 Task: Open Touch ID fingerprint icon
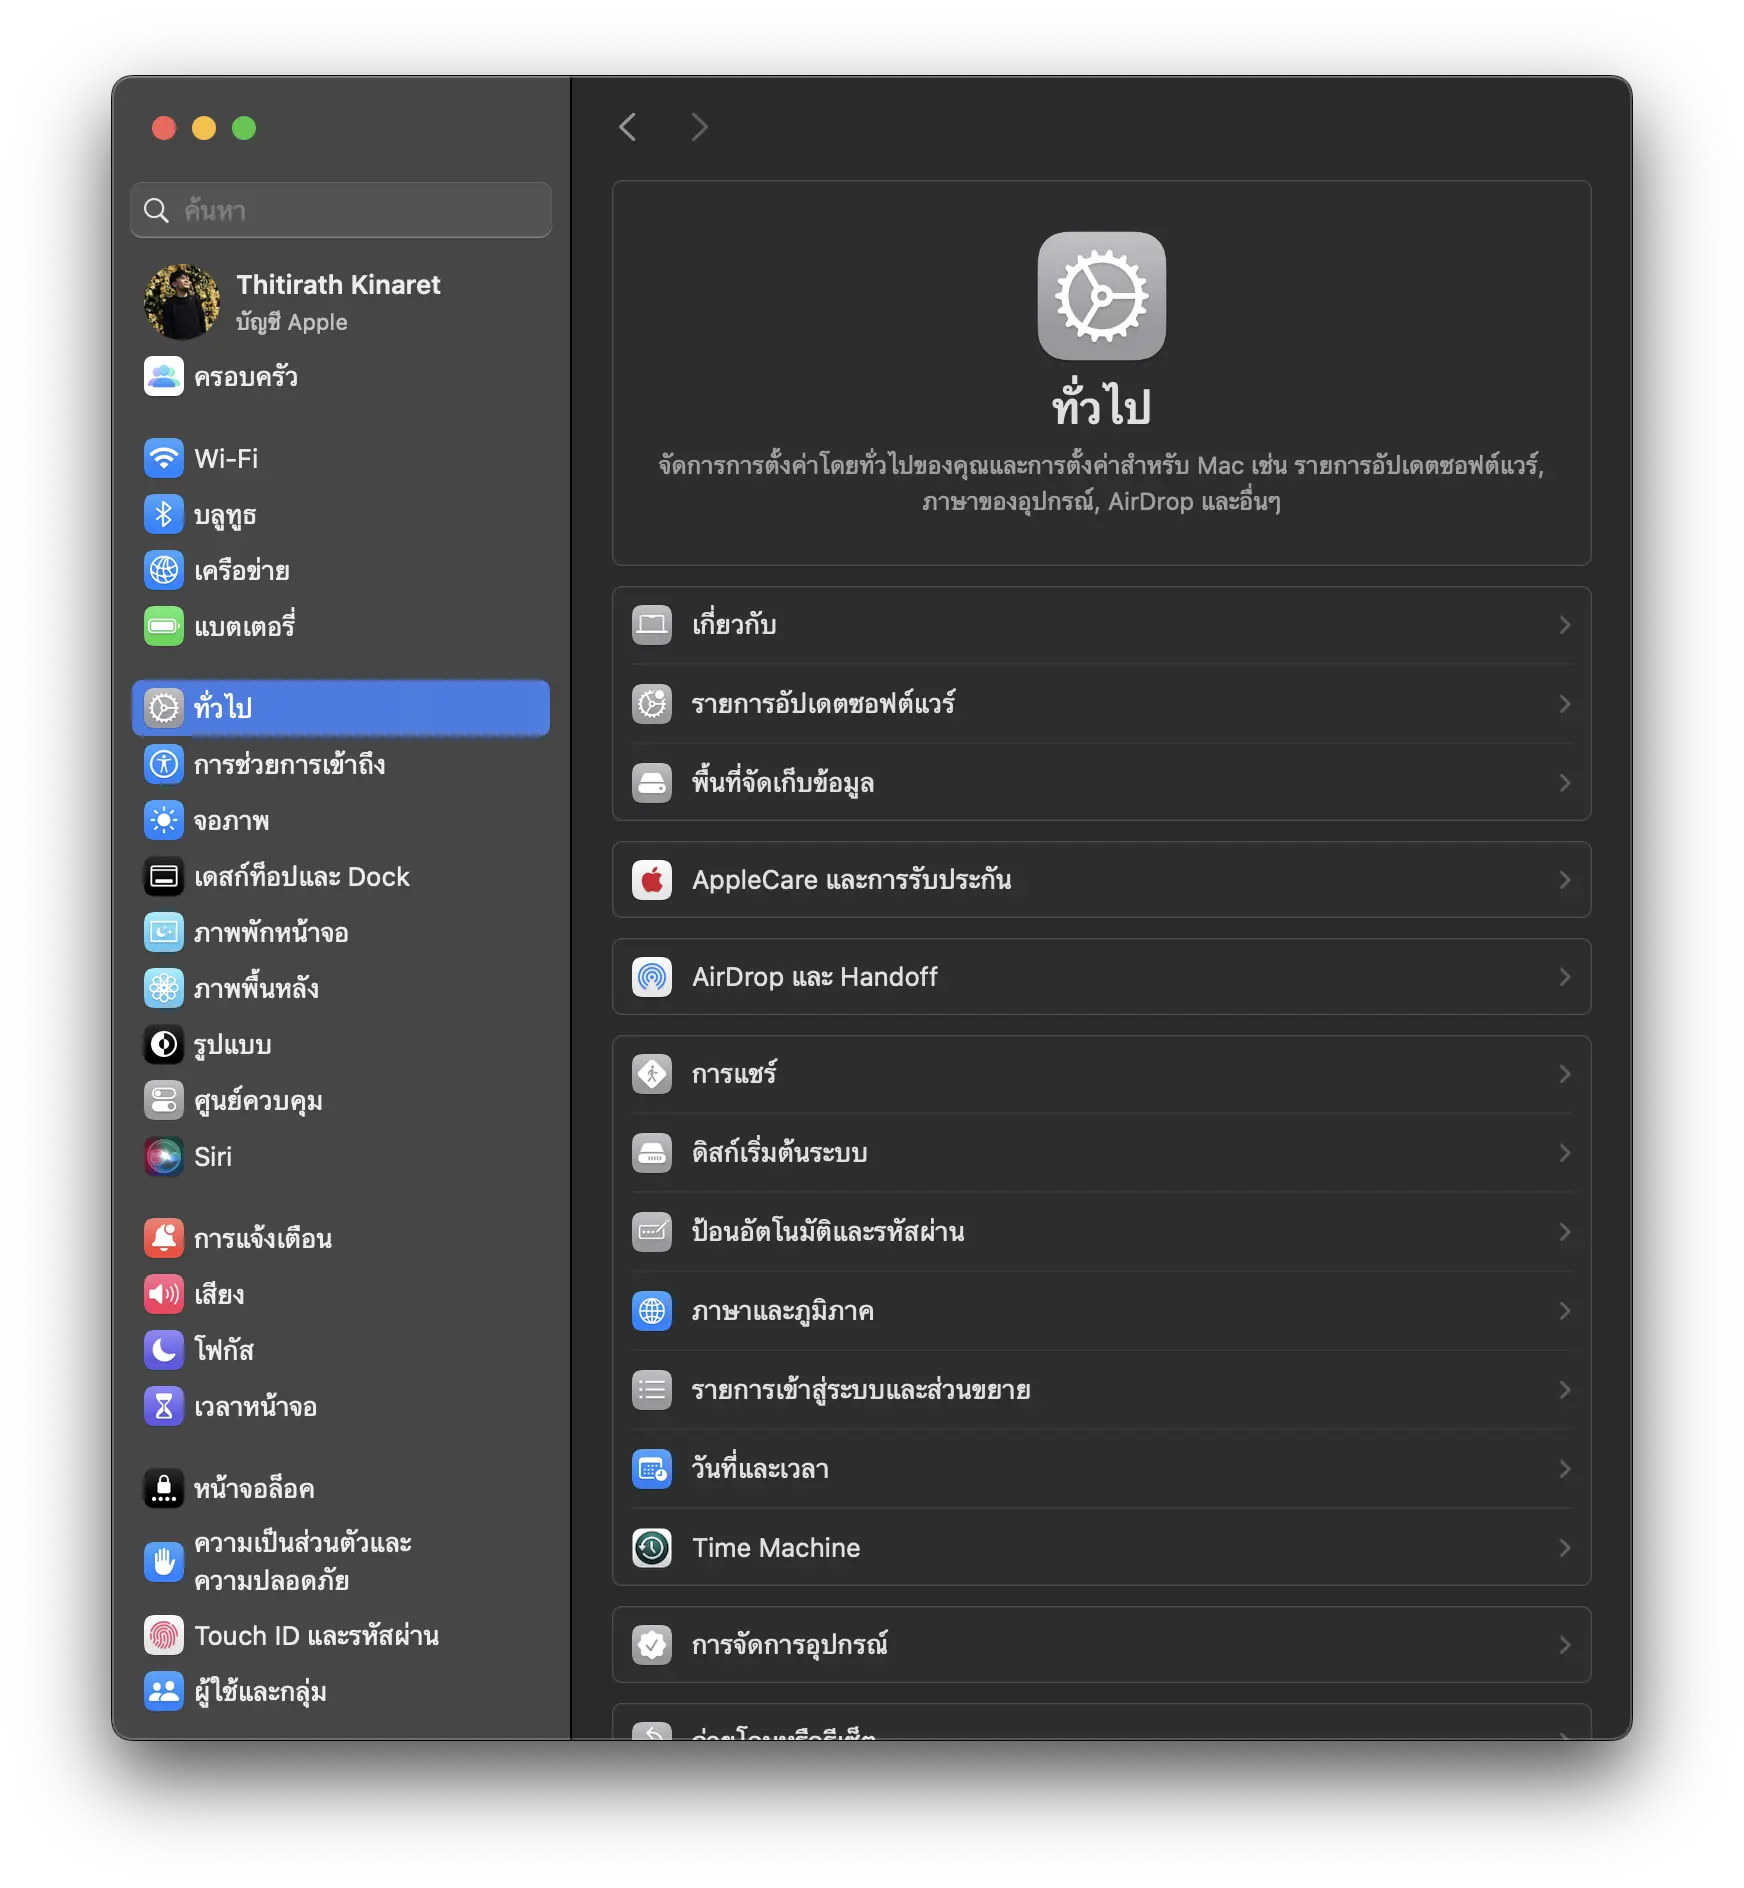164,1636
